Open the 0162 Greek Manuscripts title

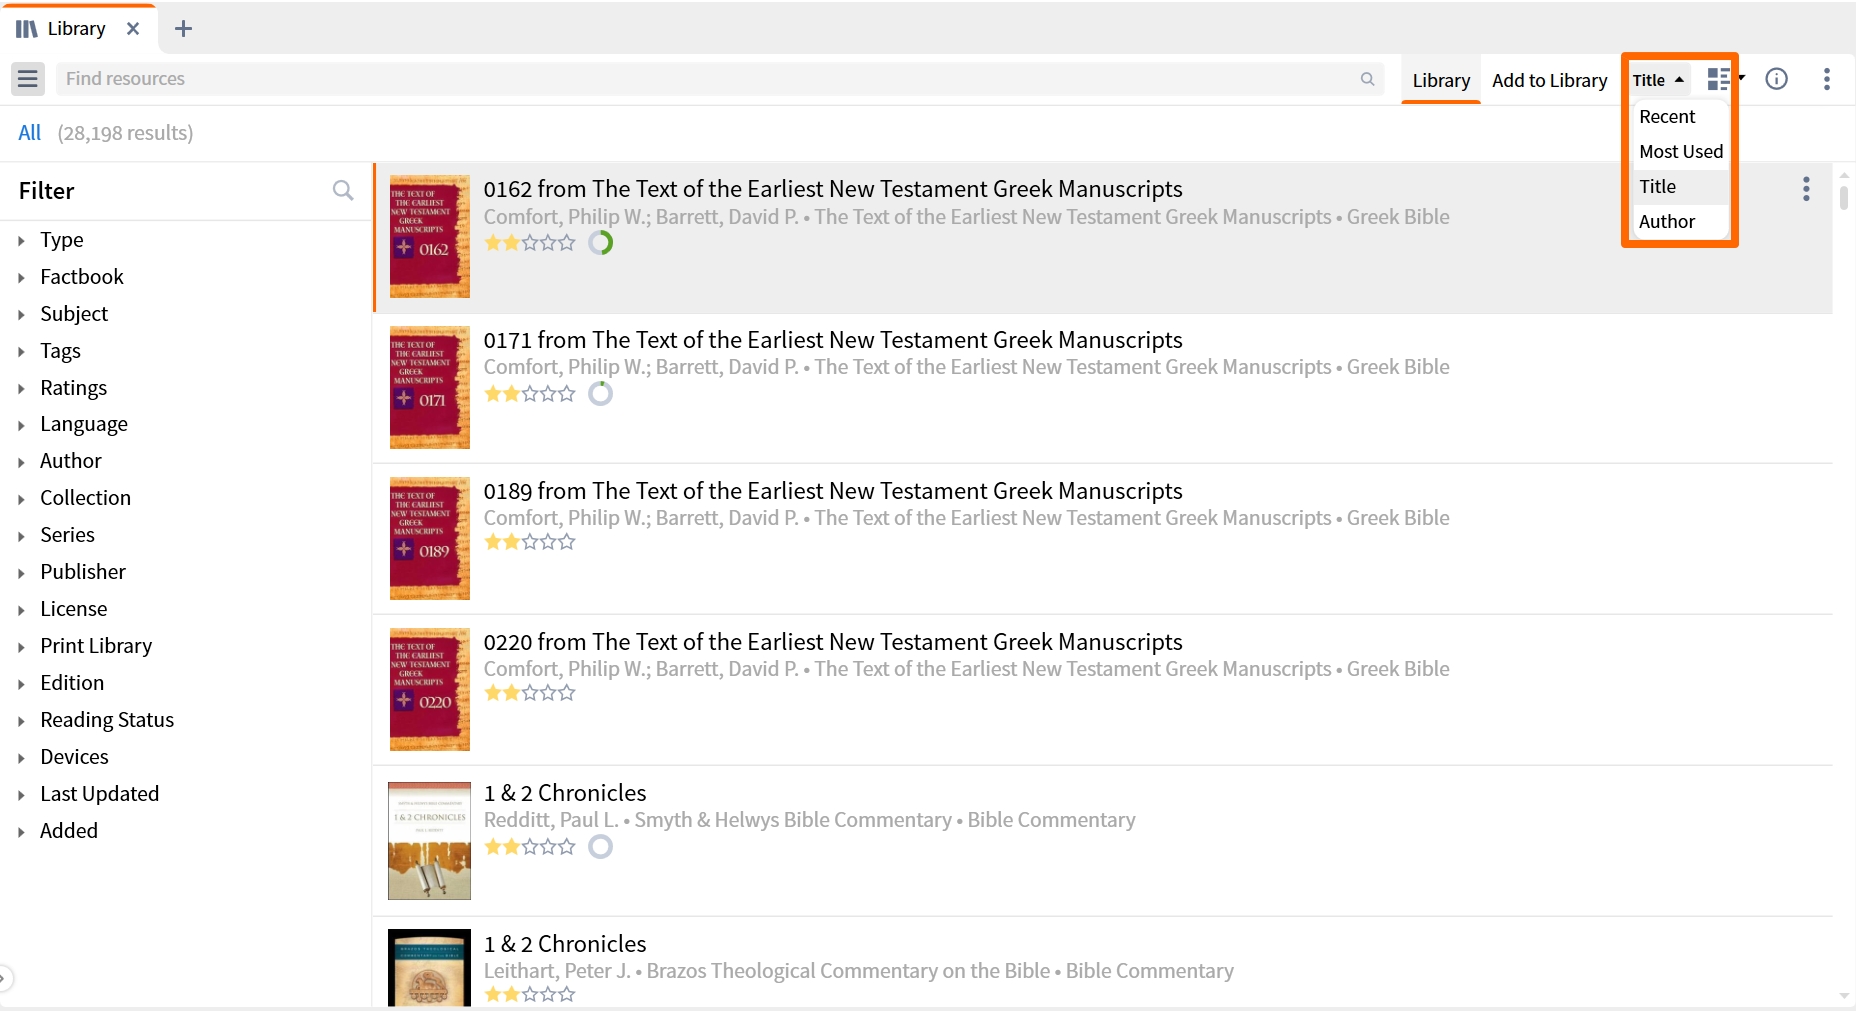[x=833, y=189]
